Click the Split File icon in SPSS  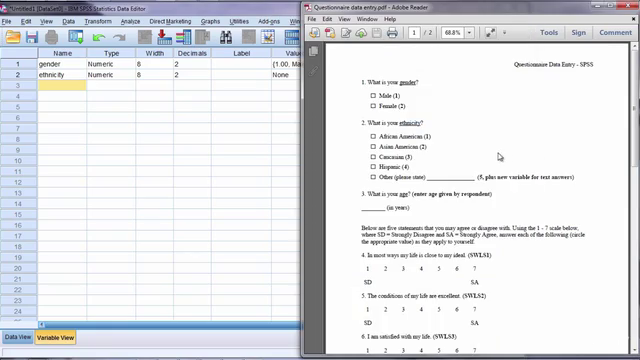tap(292, 37)
